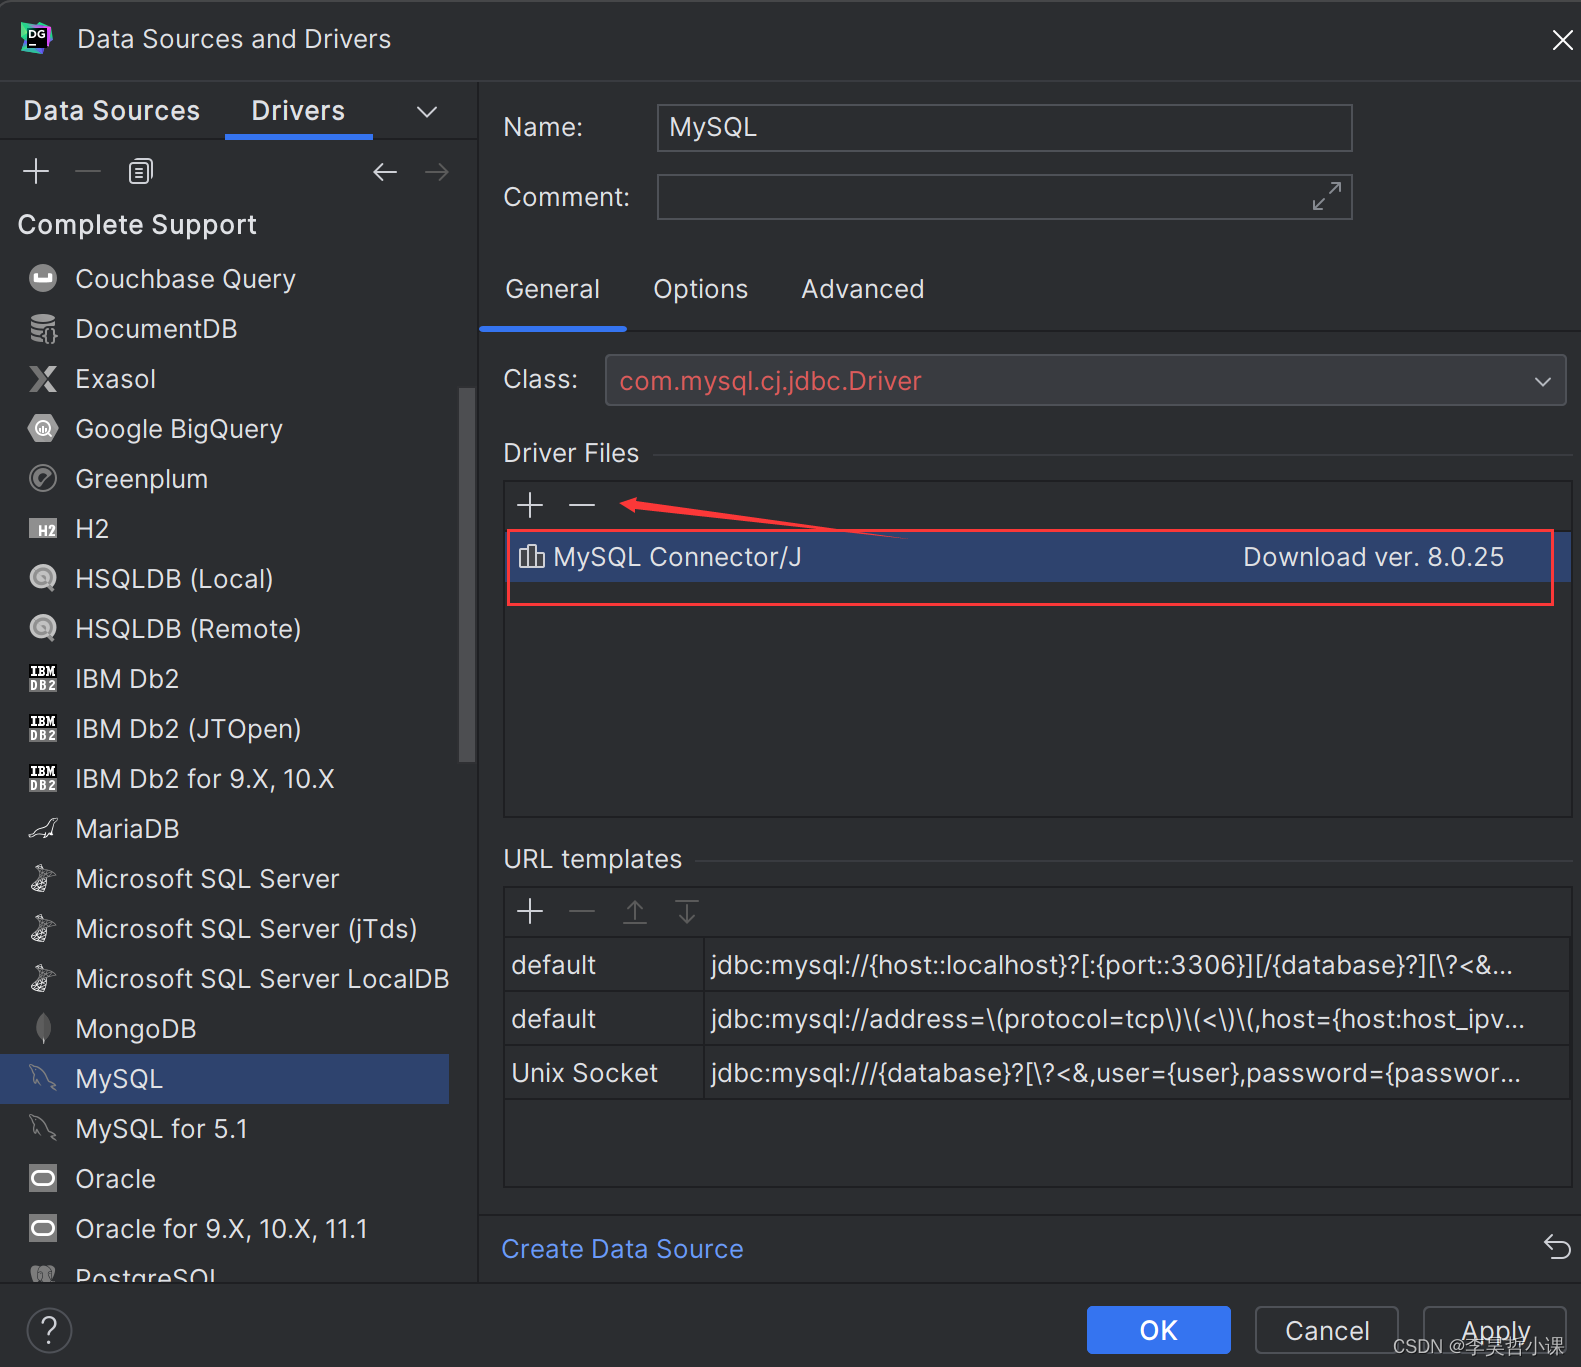1581x1367 pixels.
Task: Click the DocumentDB driver icon
Action: tap(43, 328)
